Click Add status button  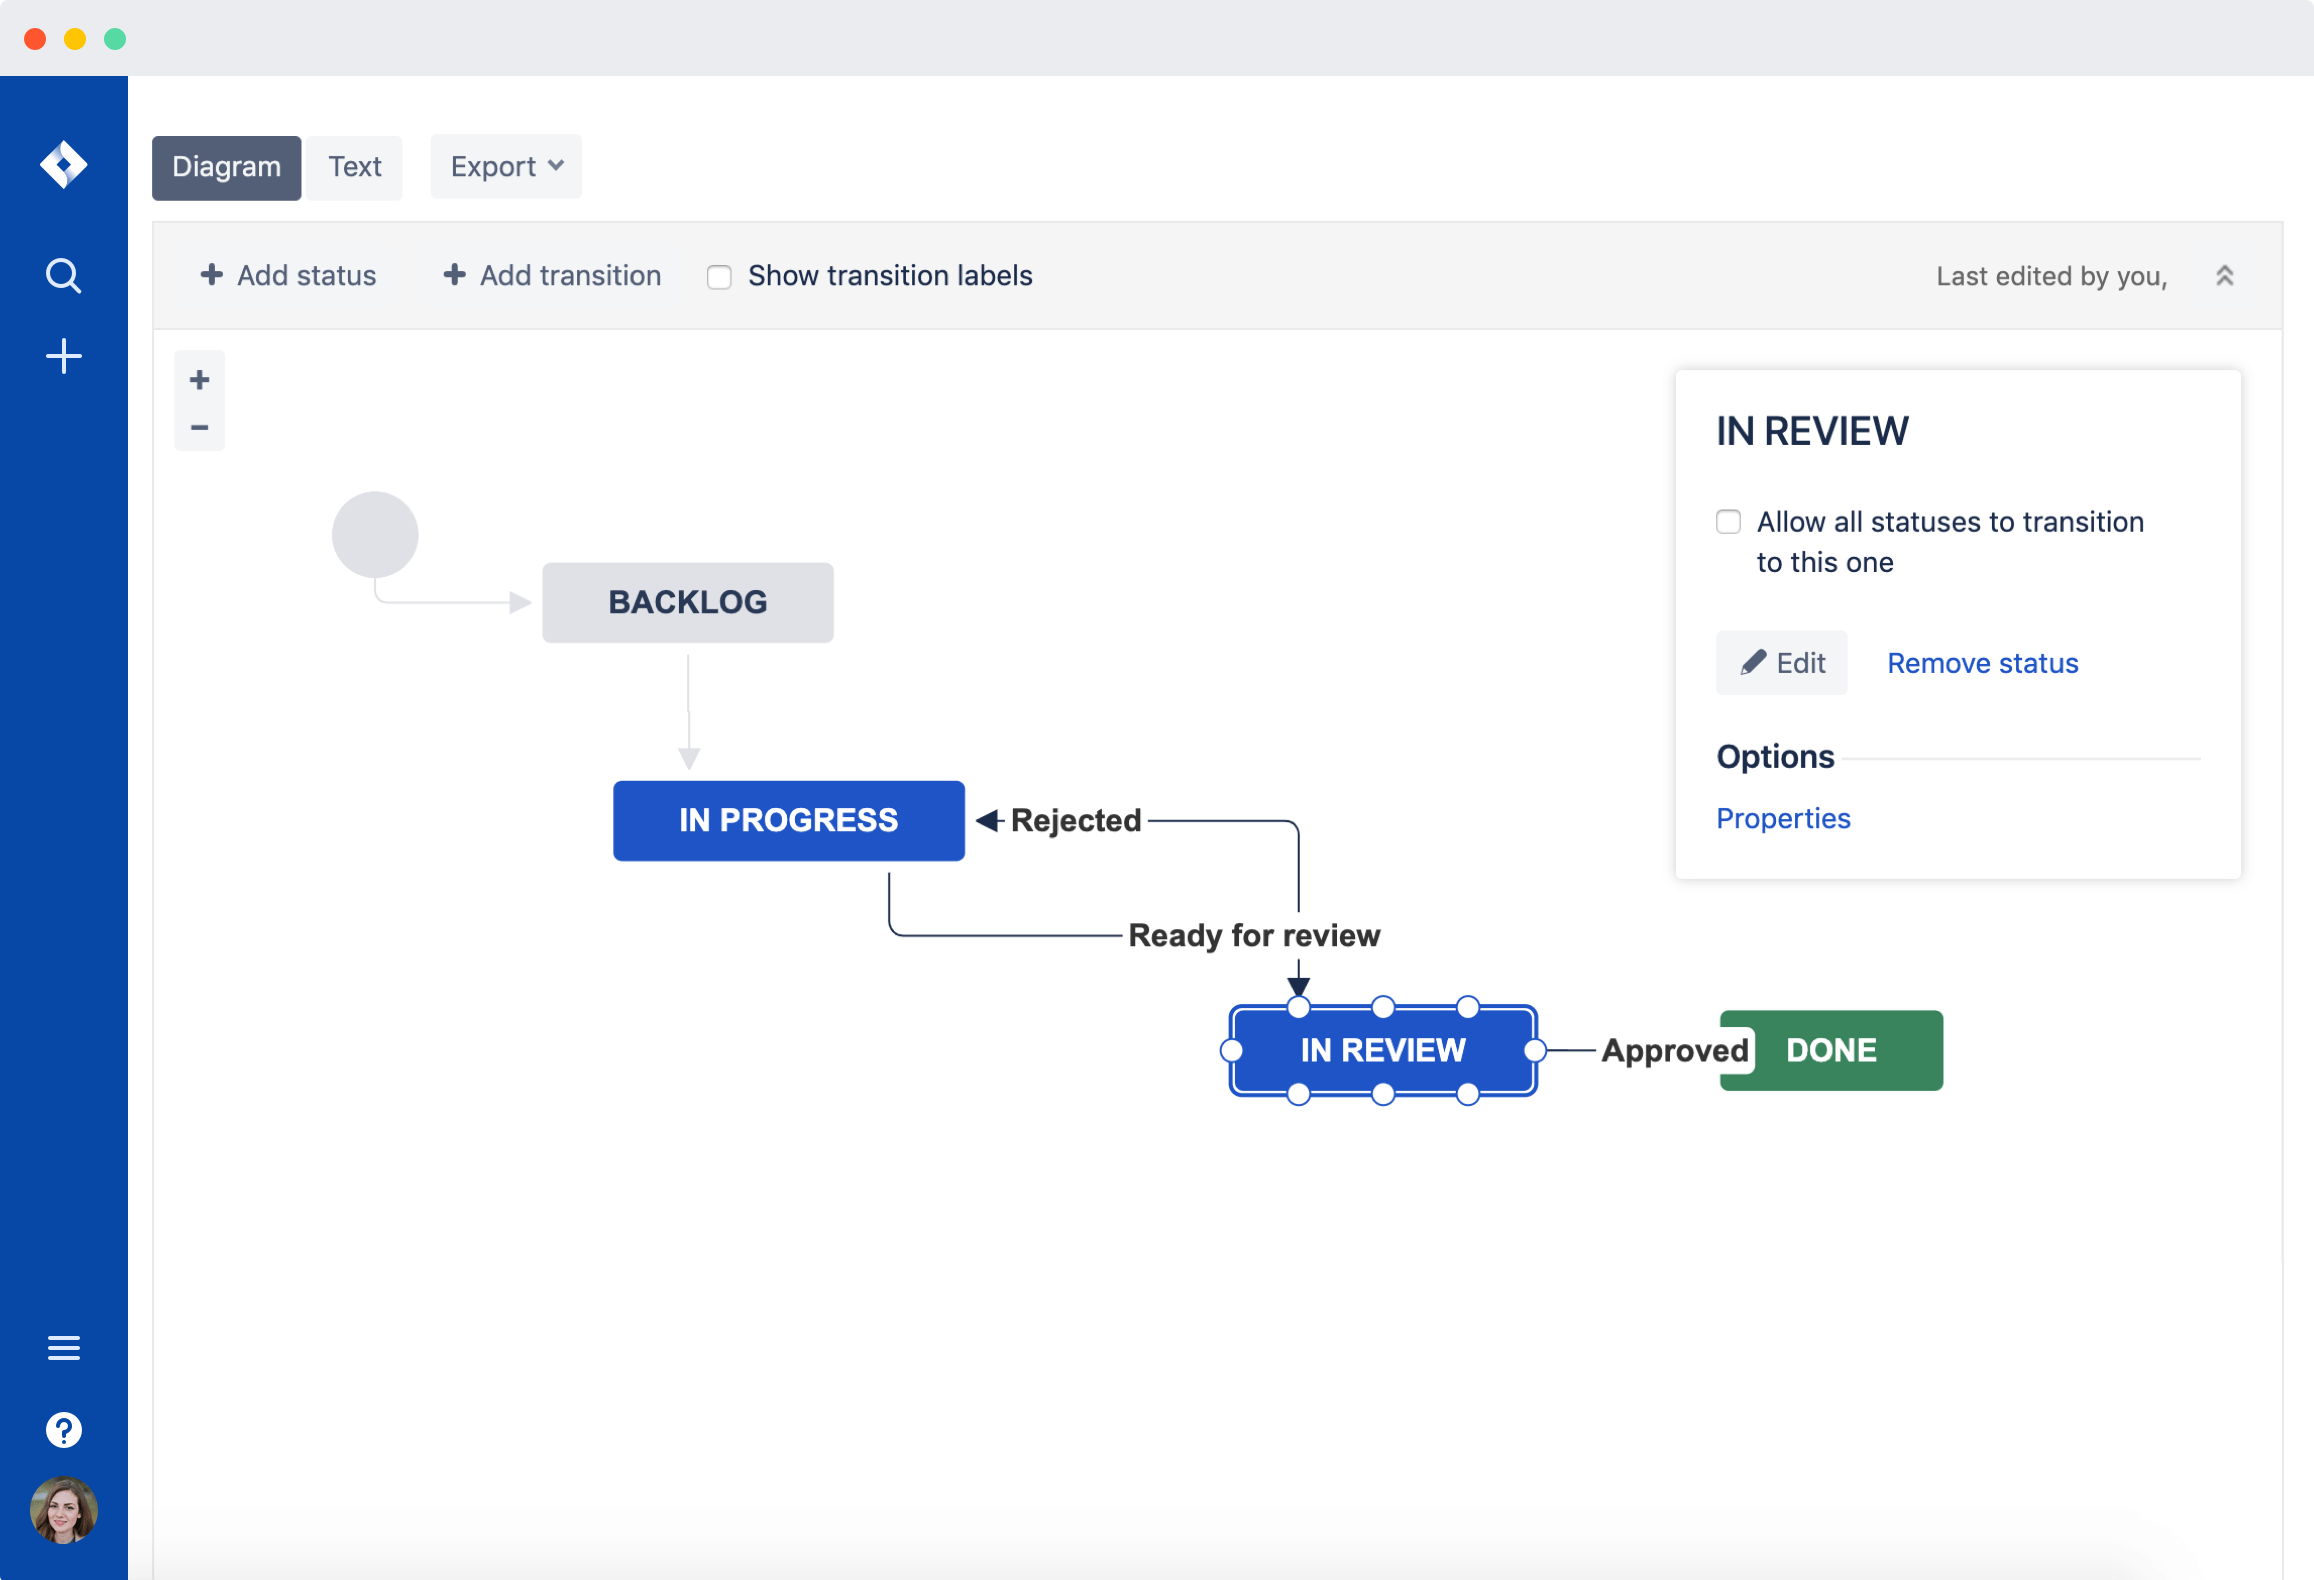point(288,275)
